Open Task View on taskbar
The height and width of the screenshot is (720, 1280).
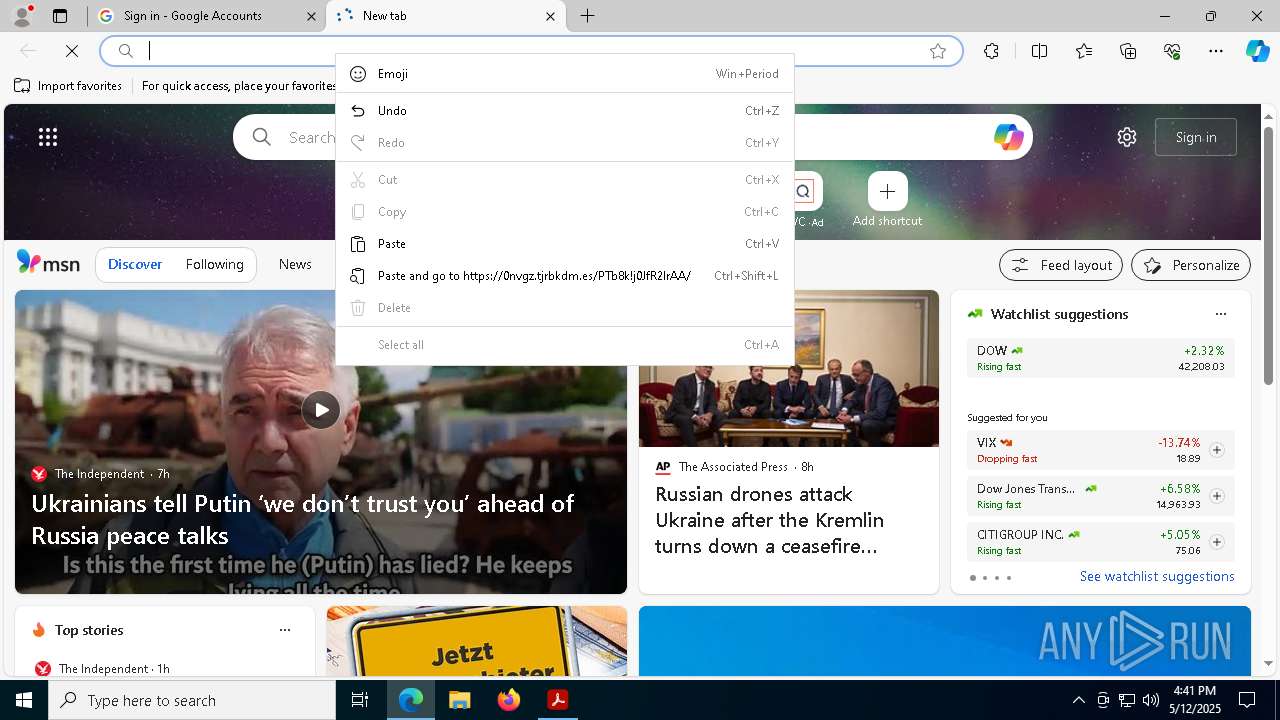pos(360,700)
